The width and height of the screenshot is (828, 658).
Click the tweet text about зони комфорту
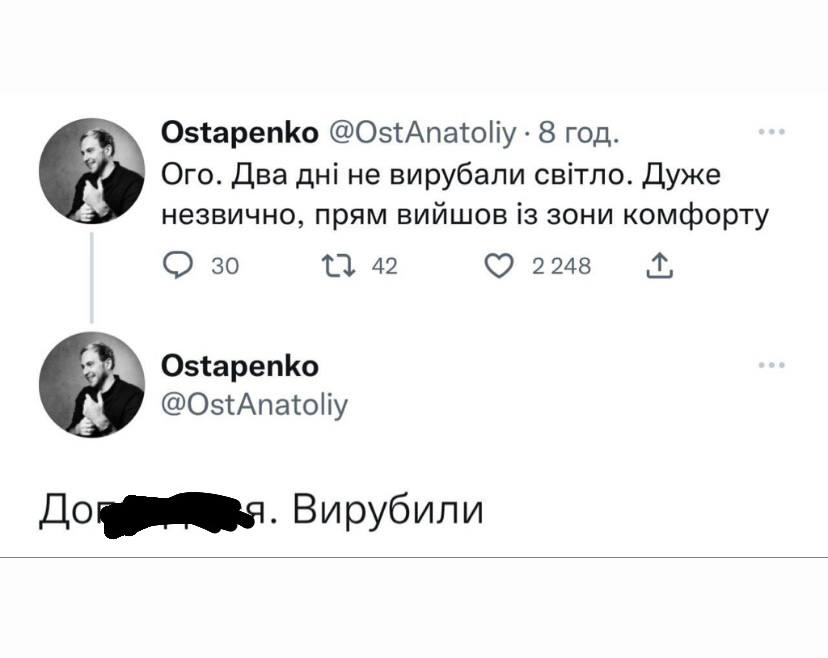point(440,195)
